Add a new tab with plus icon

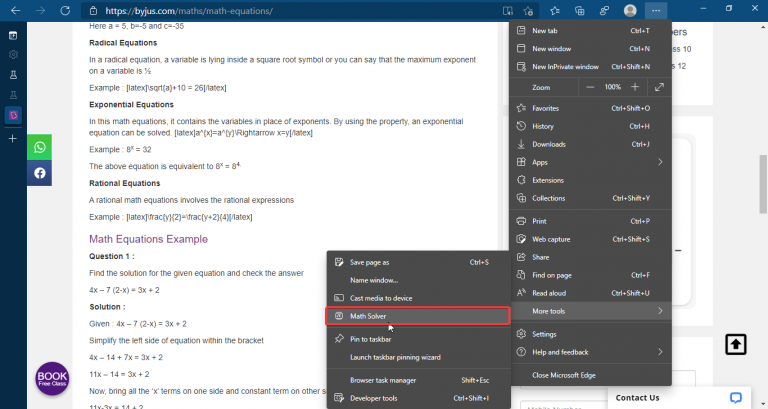pos(13,139)
